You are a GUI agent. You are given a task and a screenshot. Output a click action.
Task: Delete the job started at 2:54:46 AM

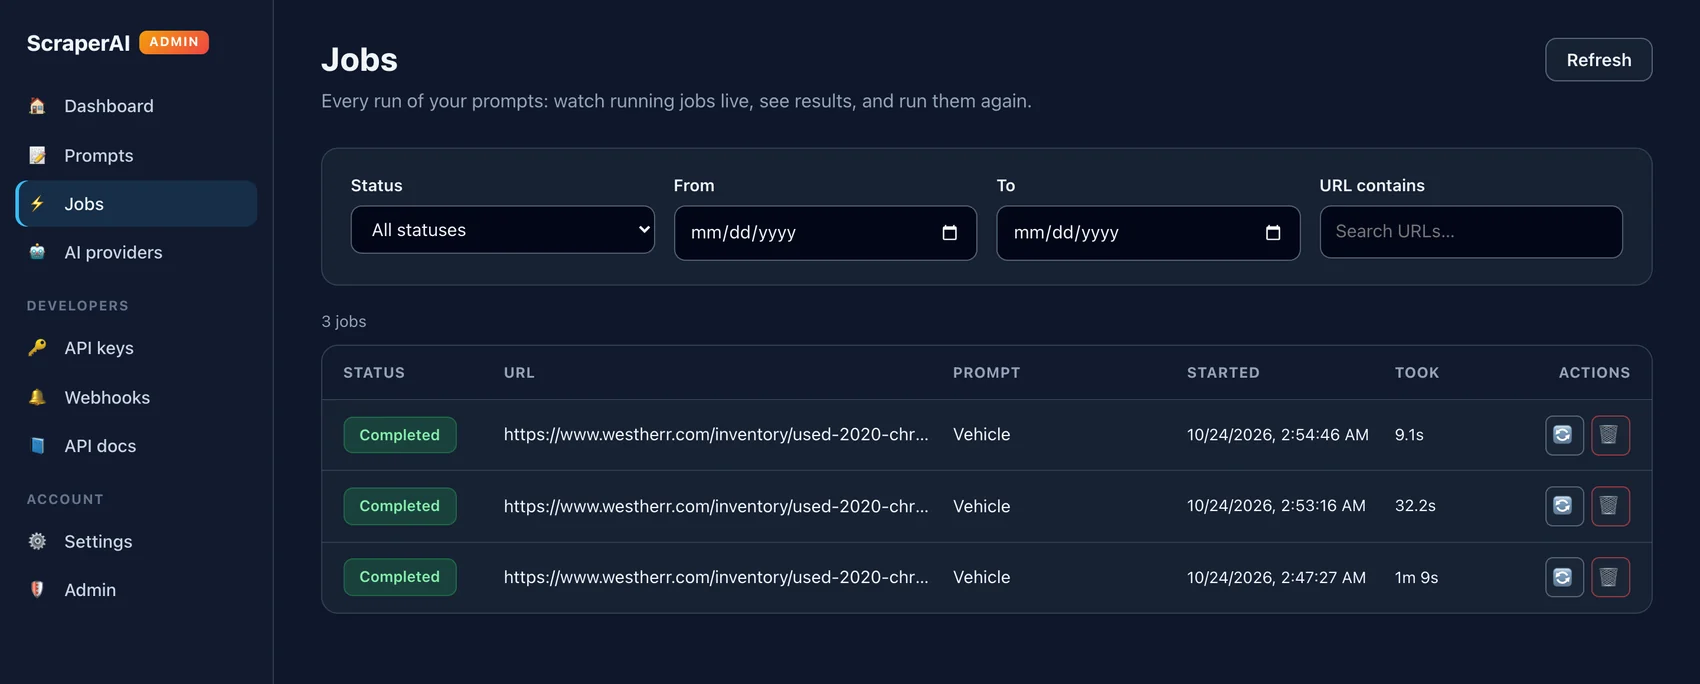point(1610,435)
